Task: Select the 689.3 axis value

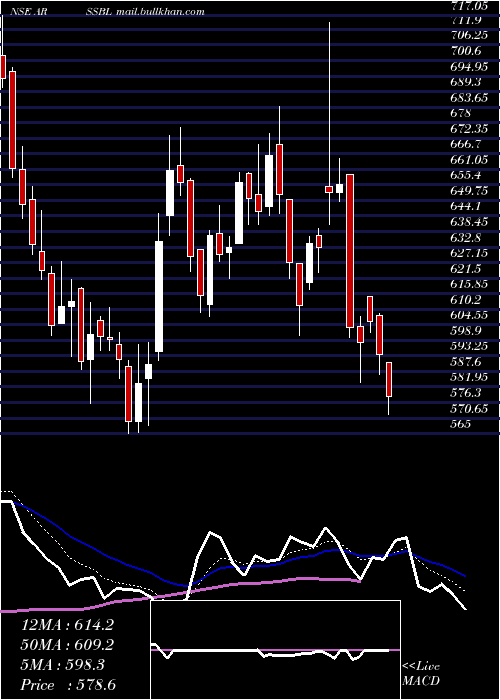Action: coord(467,82)
